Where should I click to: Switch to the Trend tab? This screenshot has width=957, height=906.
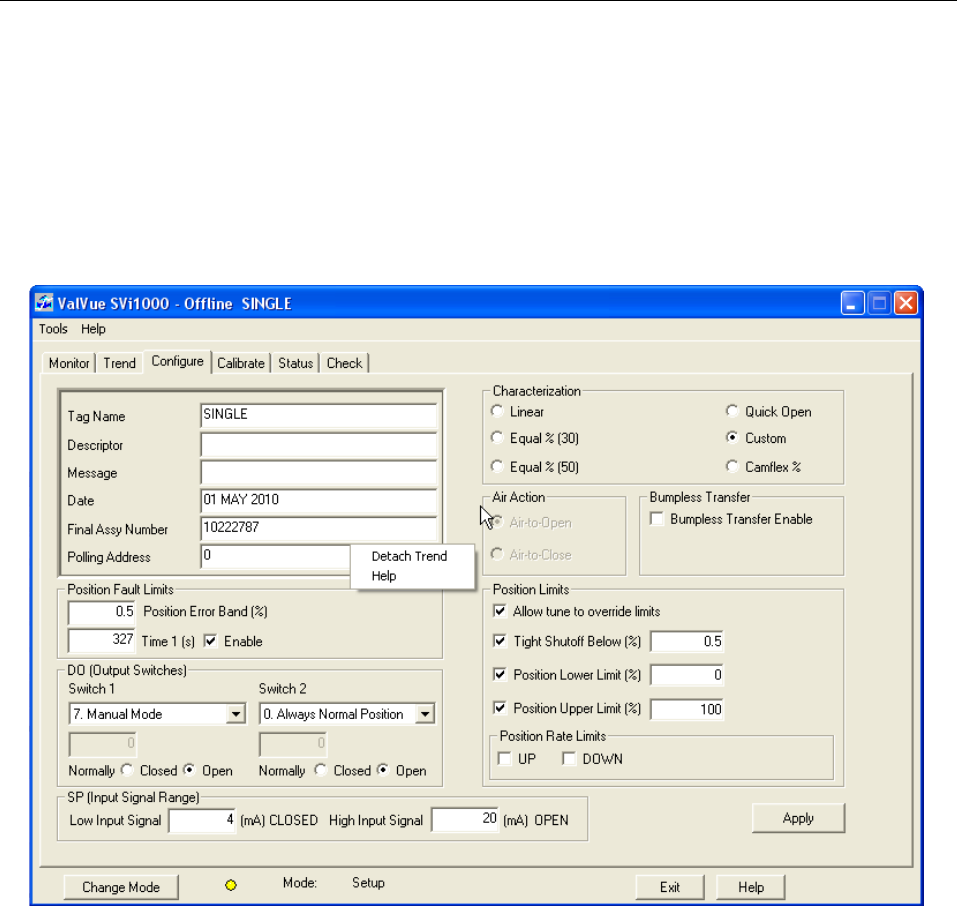[x=120, y=363]
